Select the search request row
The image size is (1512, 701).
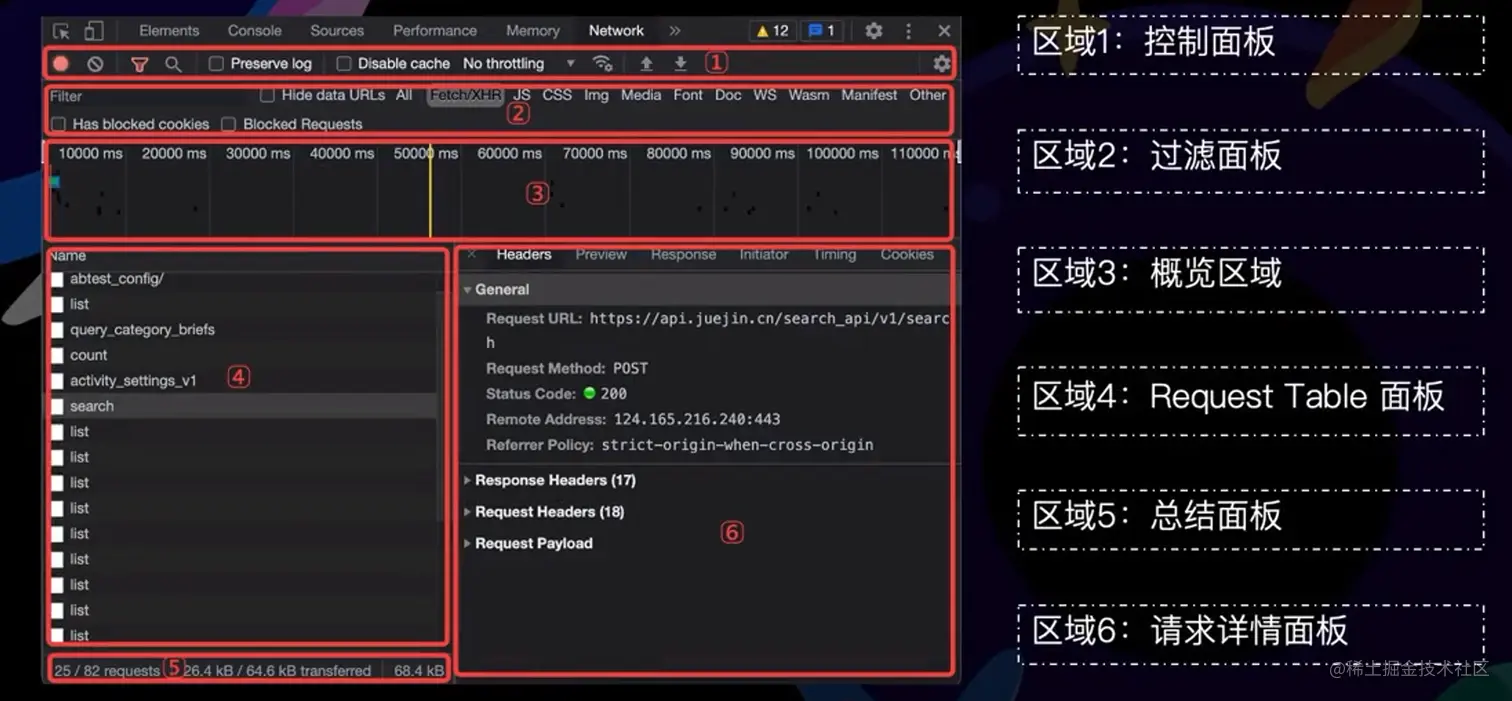click(242, 406)
